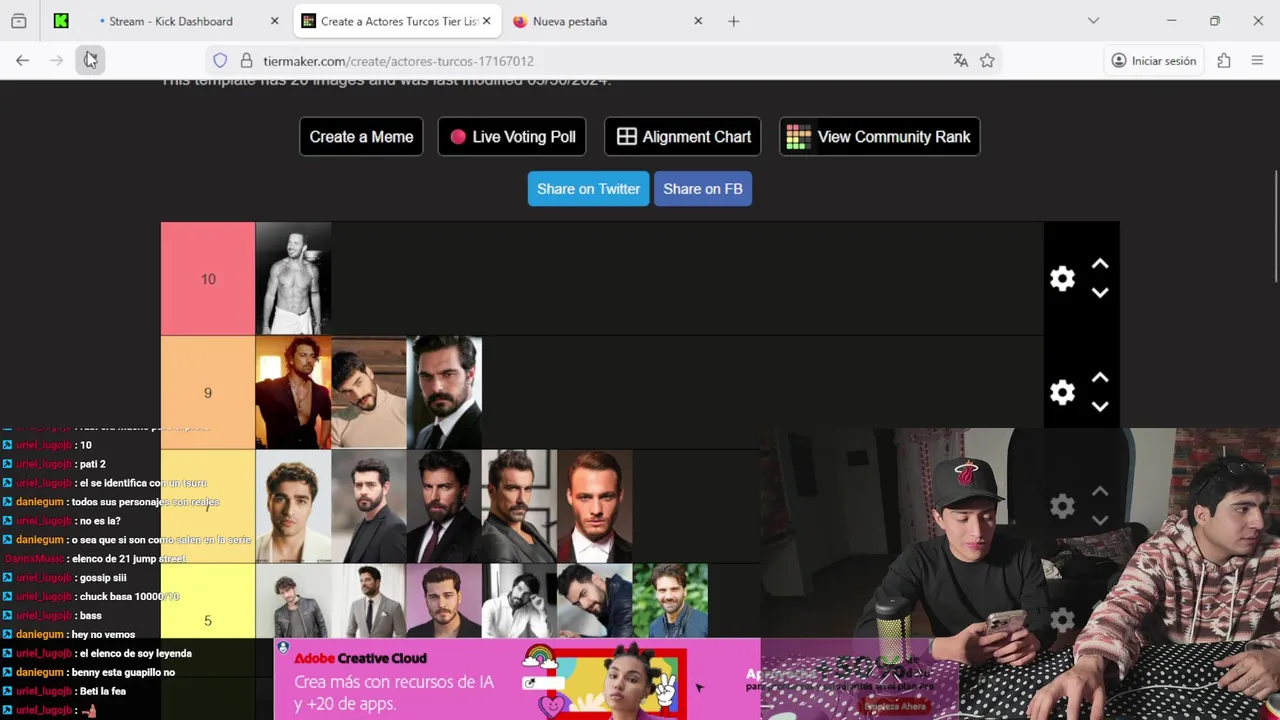Reload the page with refresh button
This screenshot has height=720, width=1280.
pos(90,61)
